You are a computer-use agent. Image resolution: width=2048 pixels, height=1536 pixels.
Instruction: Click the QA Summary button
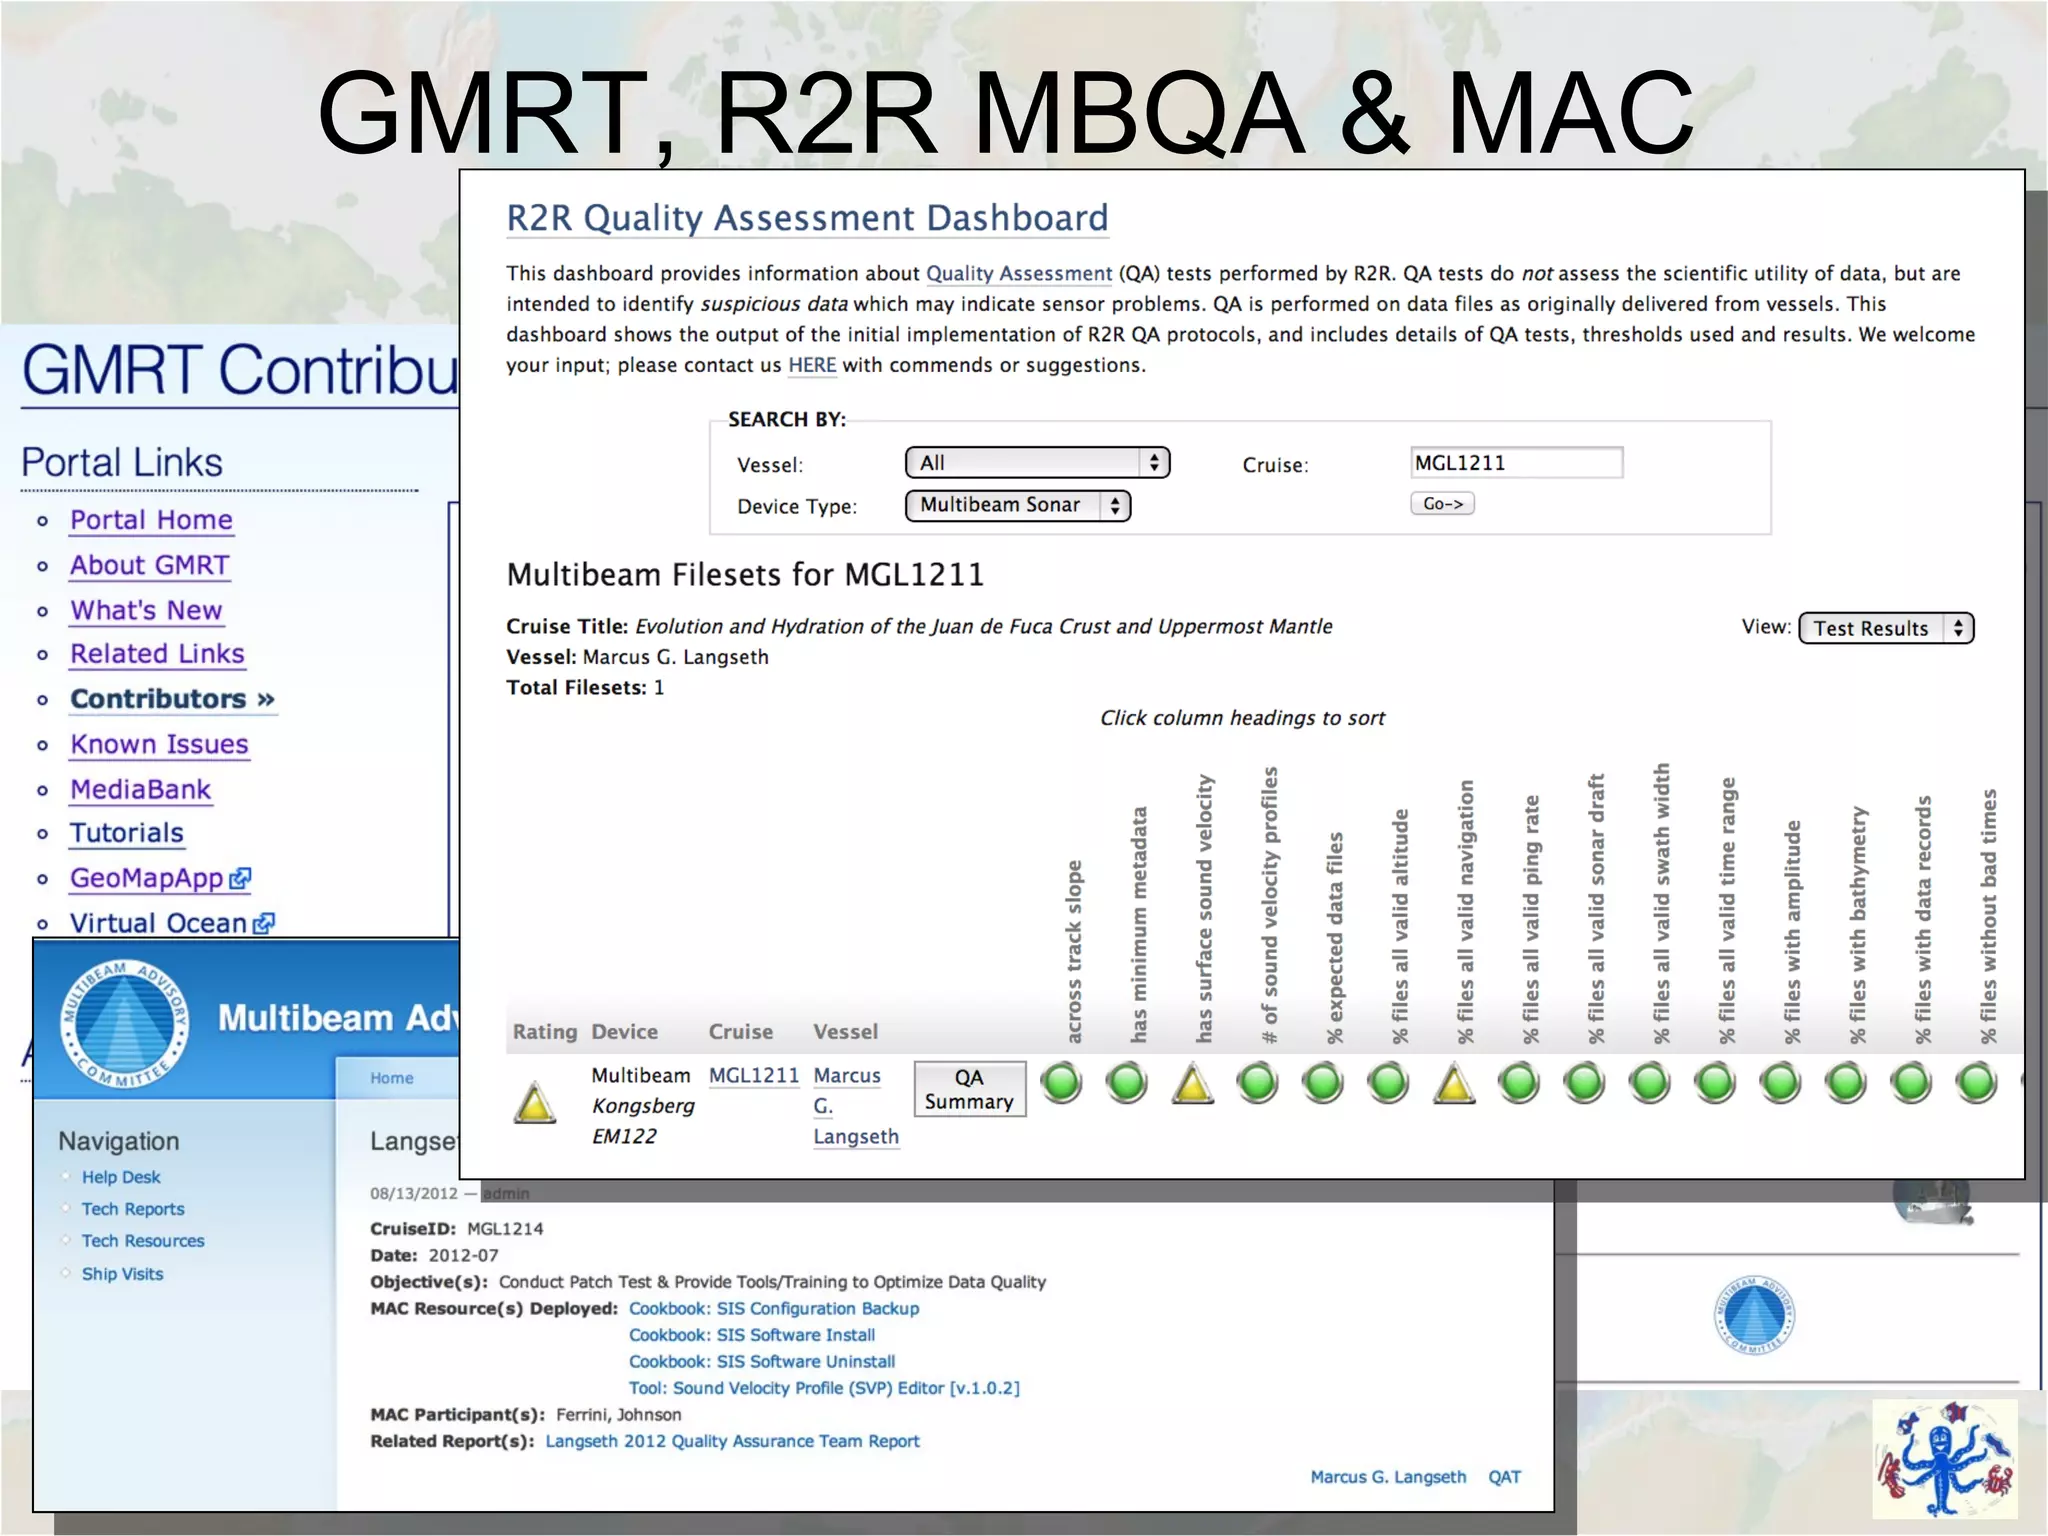coord(969,1089)
